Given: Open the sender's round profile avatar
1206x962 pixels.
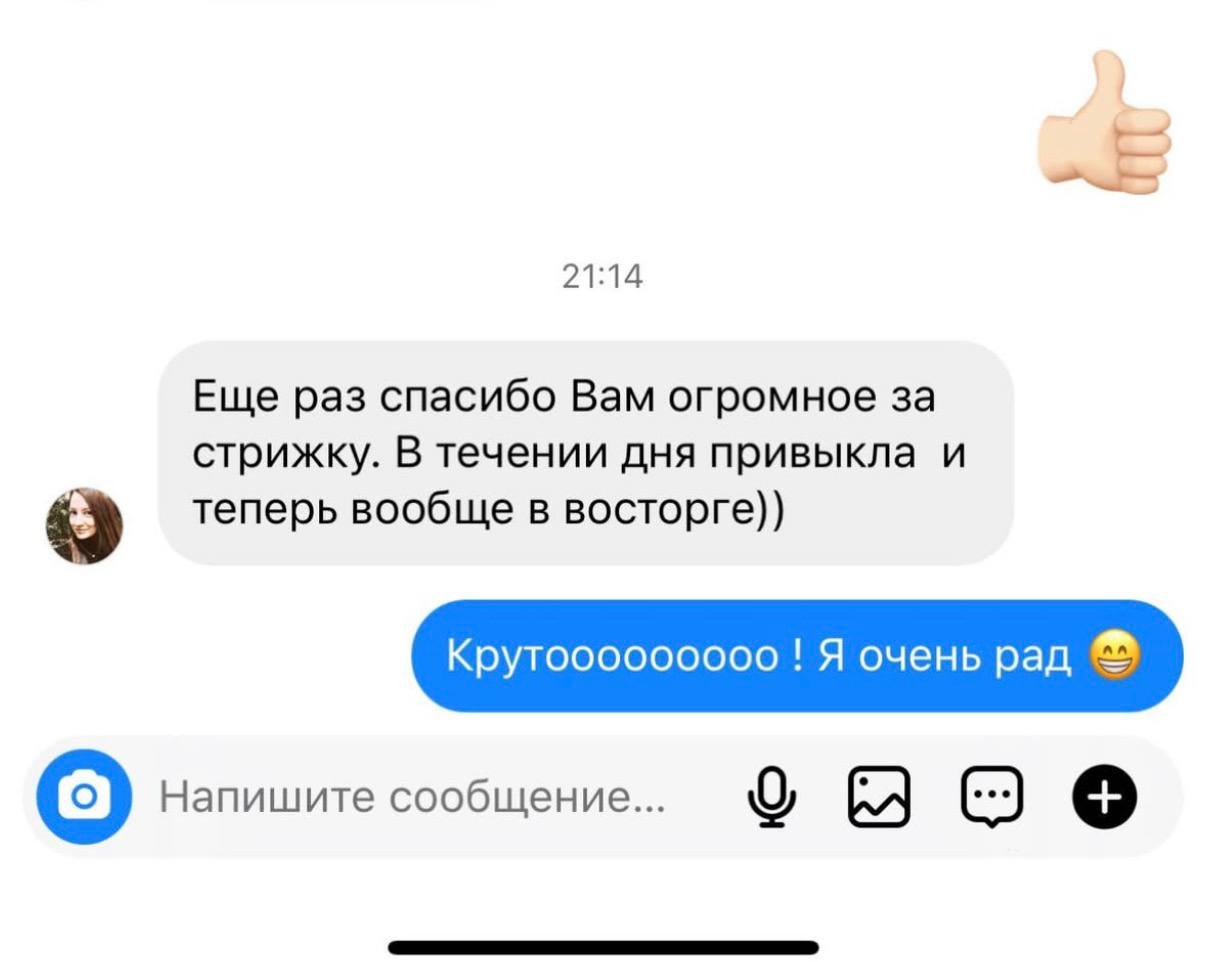Looking at the screenshot, I should click(x=84, y=526).
